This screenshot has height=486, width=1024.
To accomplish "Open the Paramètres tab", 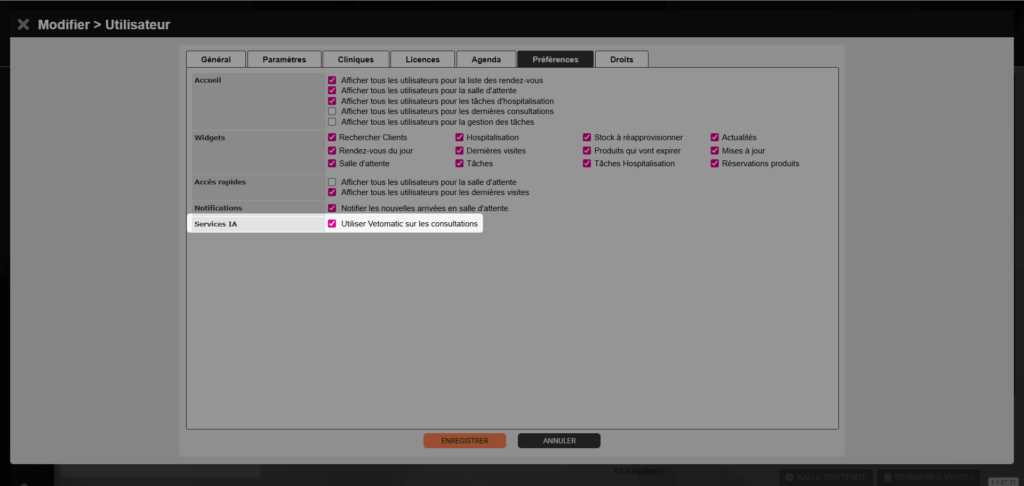I will [284, 59].
